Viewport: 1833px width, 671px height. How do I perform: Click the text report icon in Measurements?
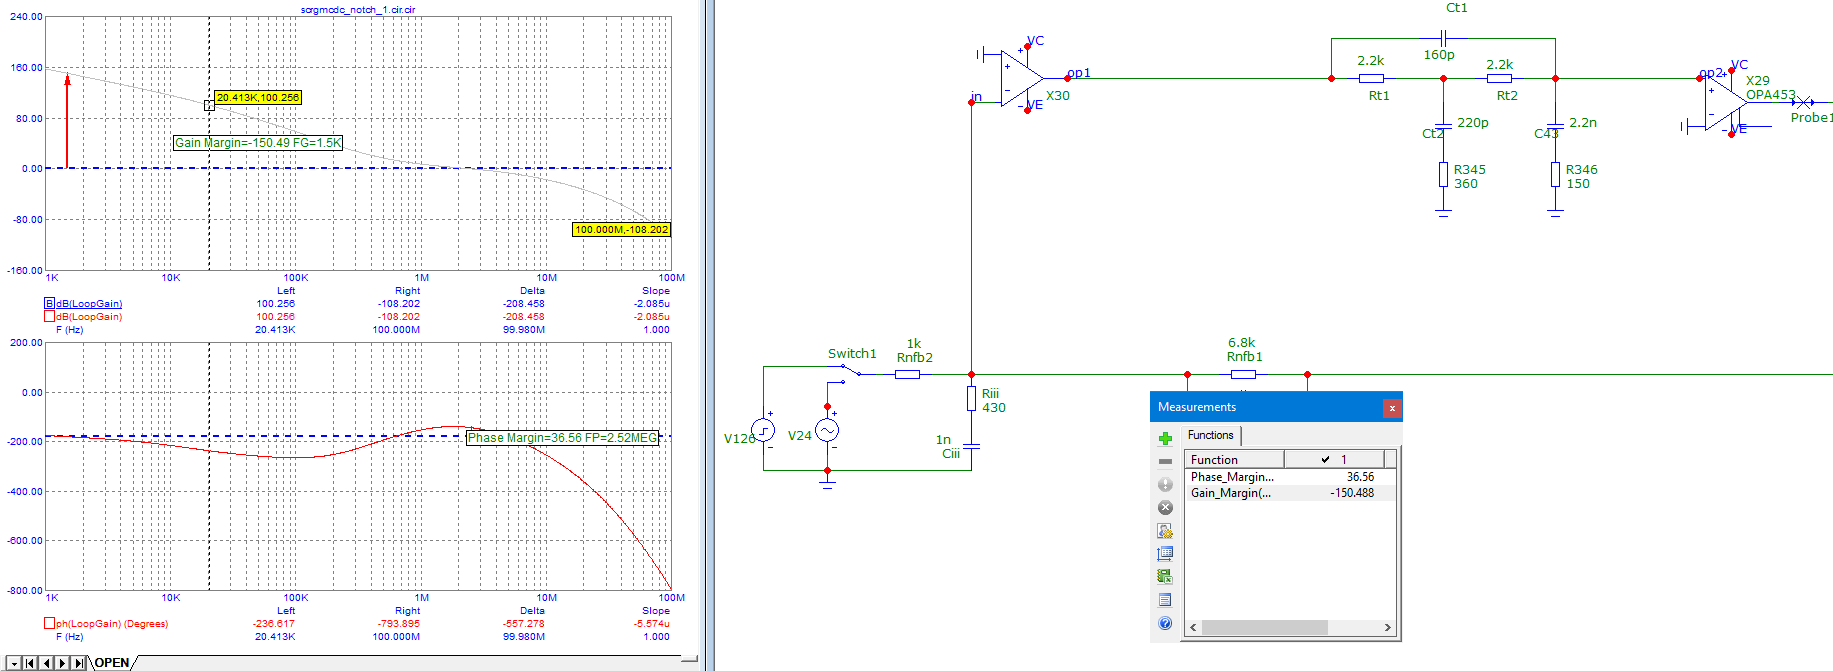[1165, 600]
